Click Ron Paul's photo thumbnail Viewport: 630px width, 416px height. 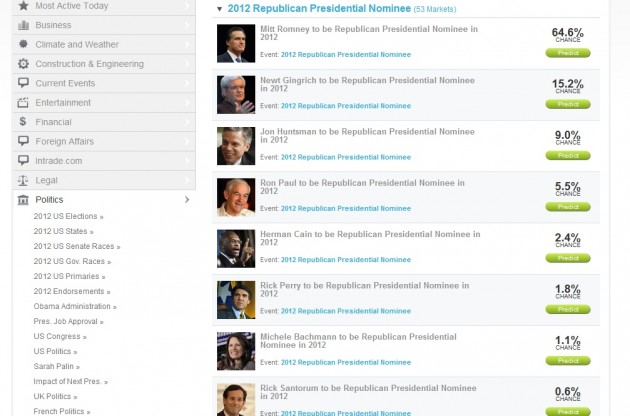pos(236,197)
